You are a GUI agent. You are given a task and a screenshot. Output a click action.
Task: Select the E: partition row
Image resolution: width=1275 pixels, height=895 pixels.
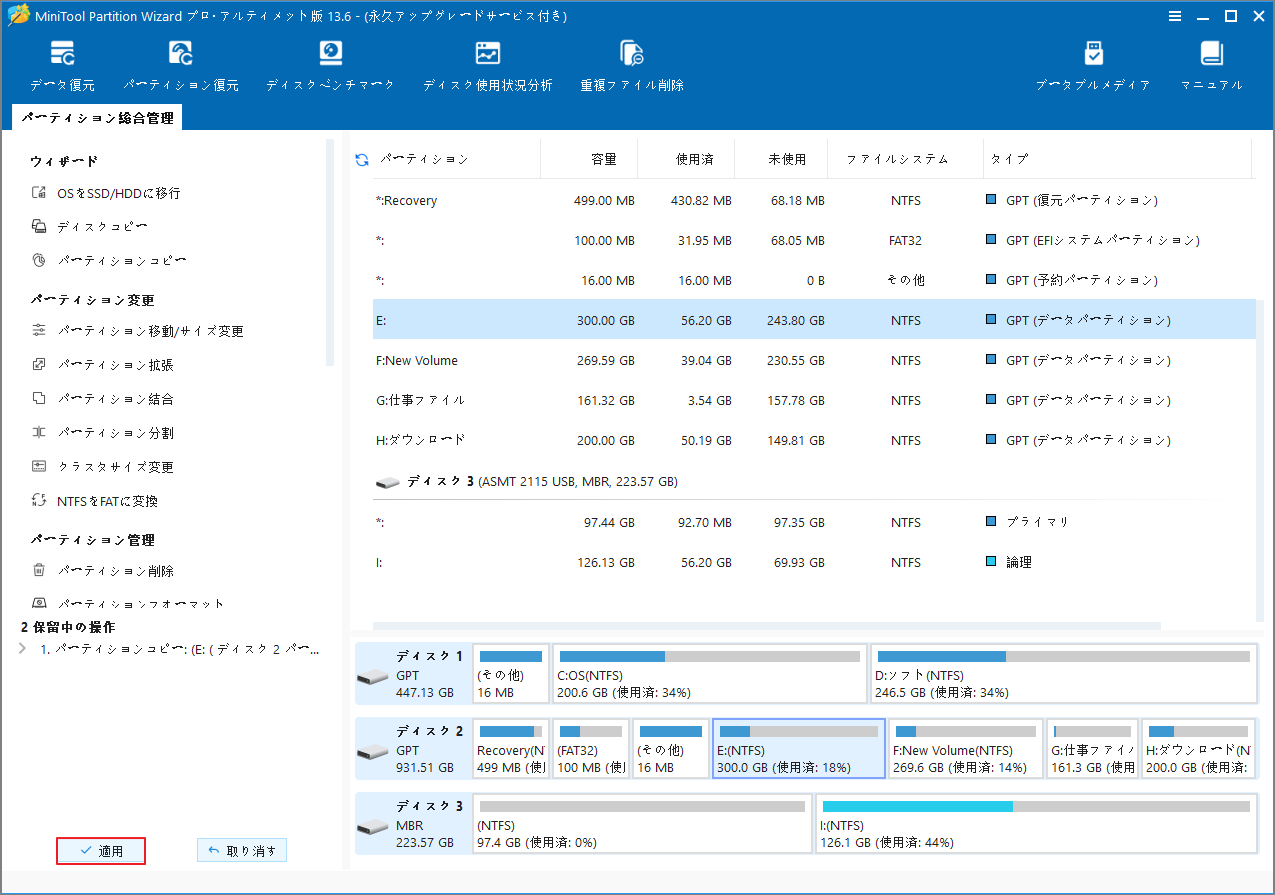coord(814,320)
